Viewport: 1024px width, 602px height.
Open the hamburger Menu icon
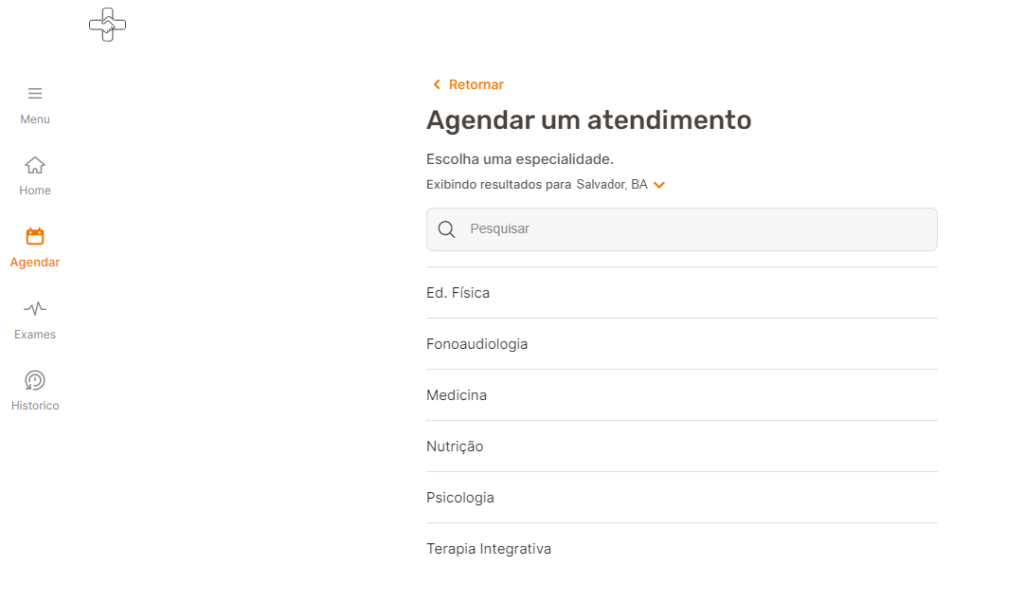35,93
